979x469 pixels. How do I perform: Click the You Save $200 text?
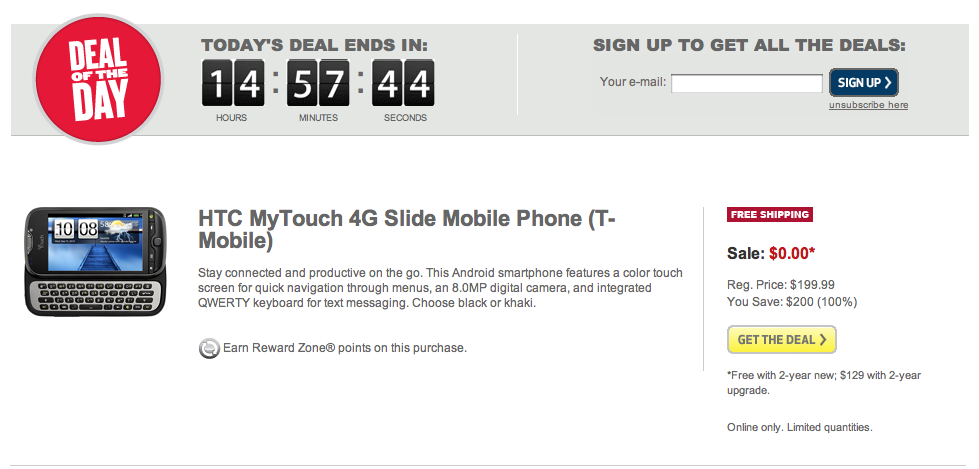coord(792,301)
